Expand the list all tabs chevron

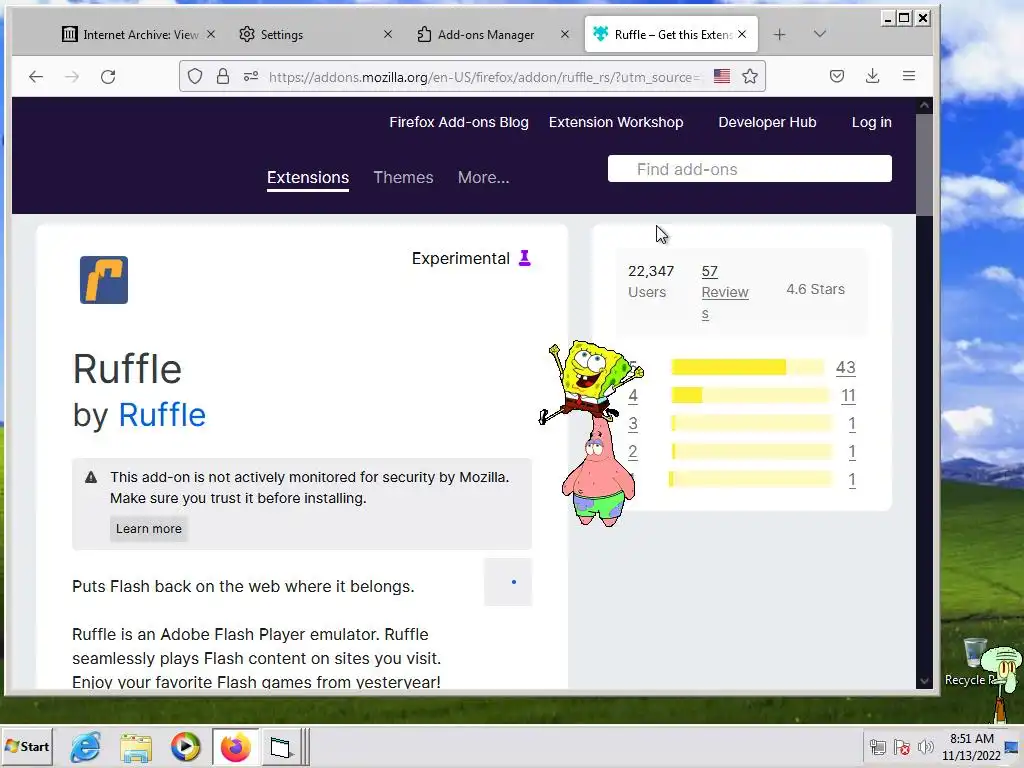click(820, 34)
